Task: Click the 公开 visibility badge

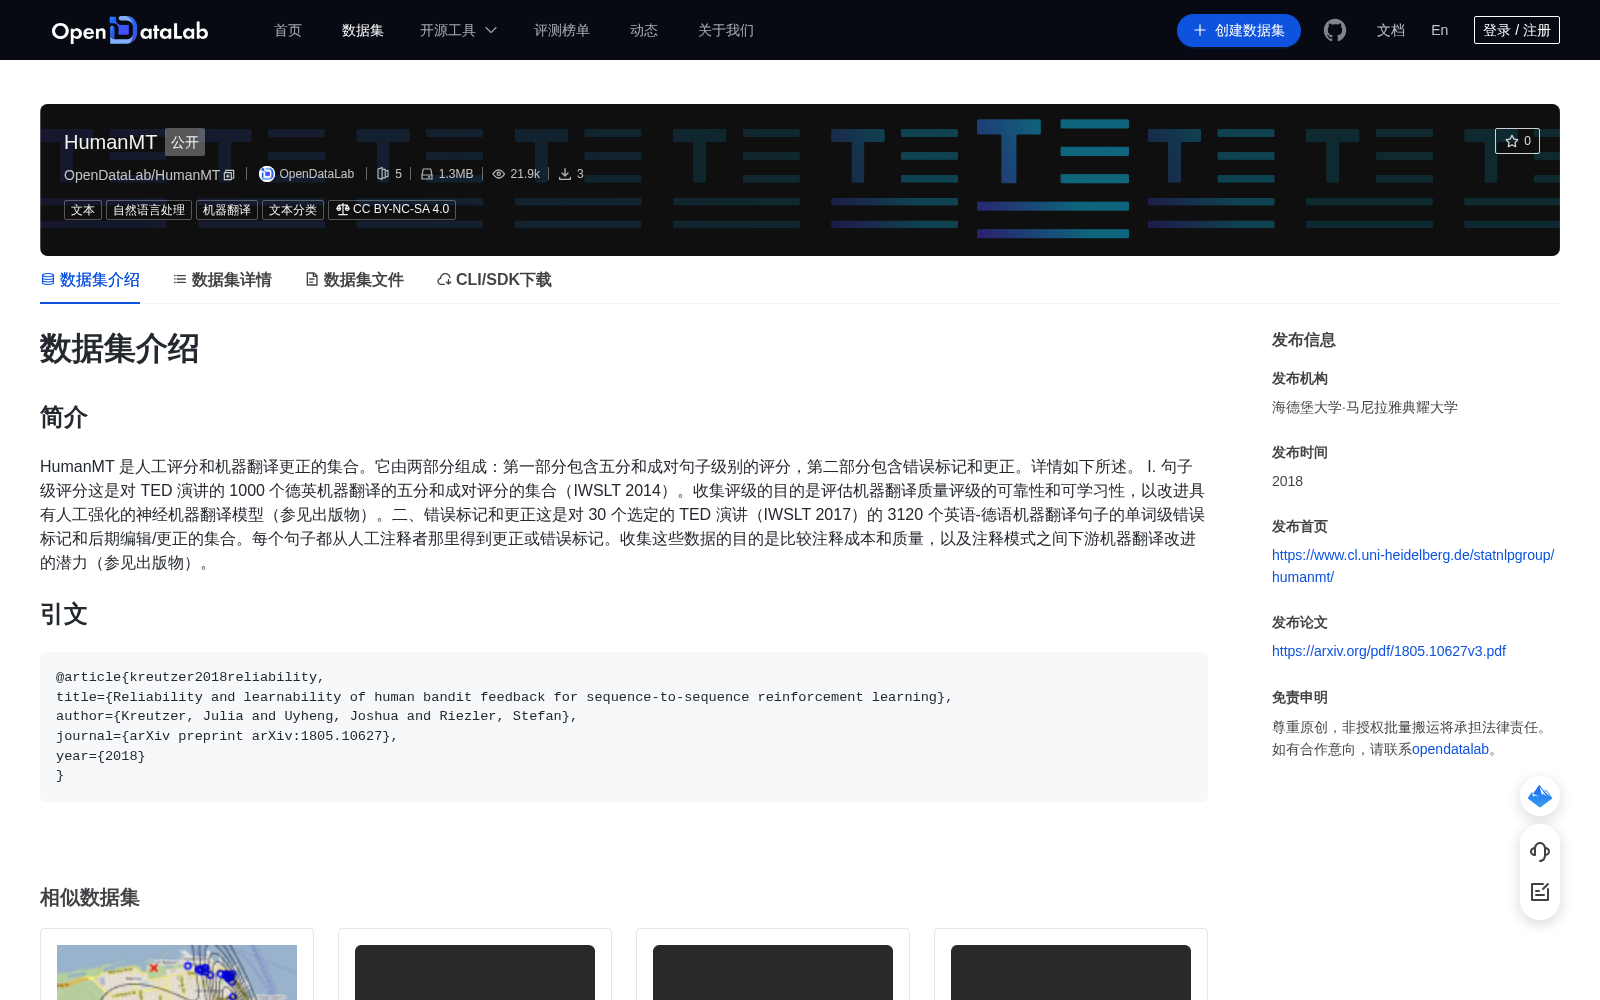Action: coord(185,142)
